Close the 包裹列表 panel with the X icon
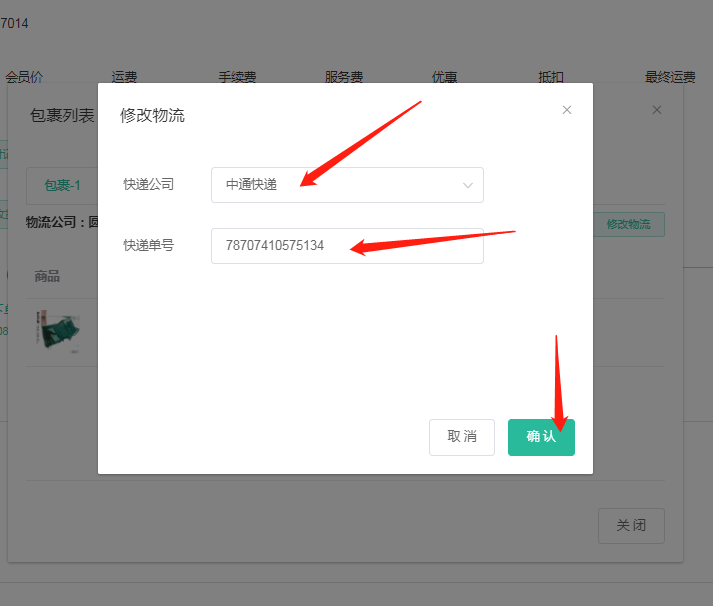Screen dimensions: 713x606 click(657, 110)
